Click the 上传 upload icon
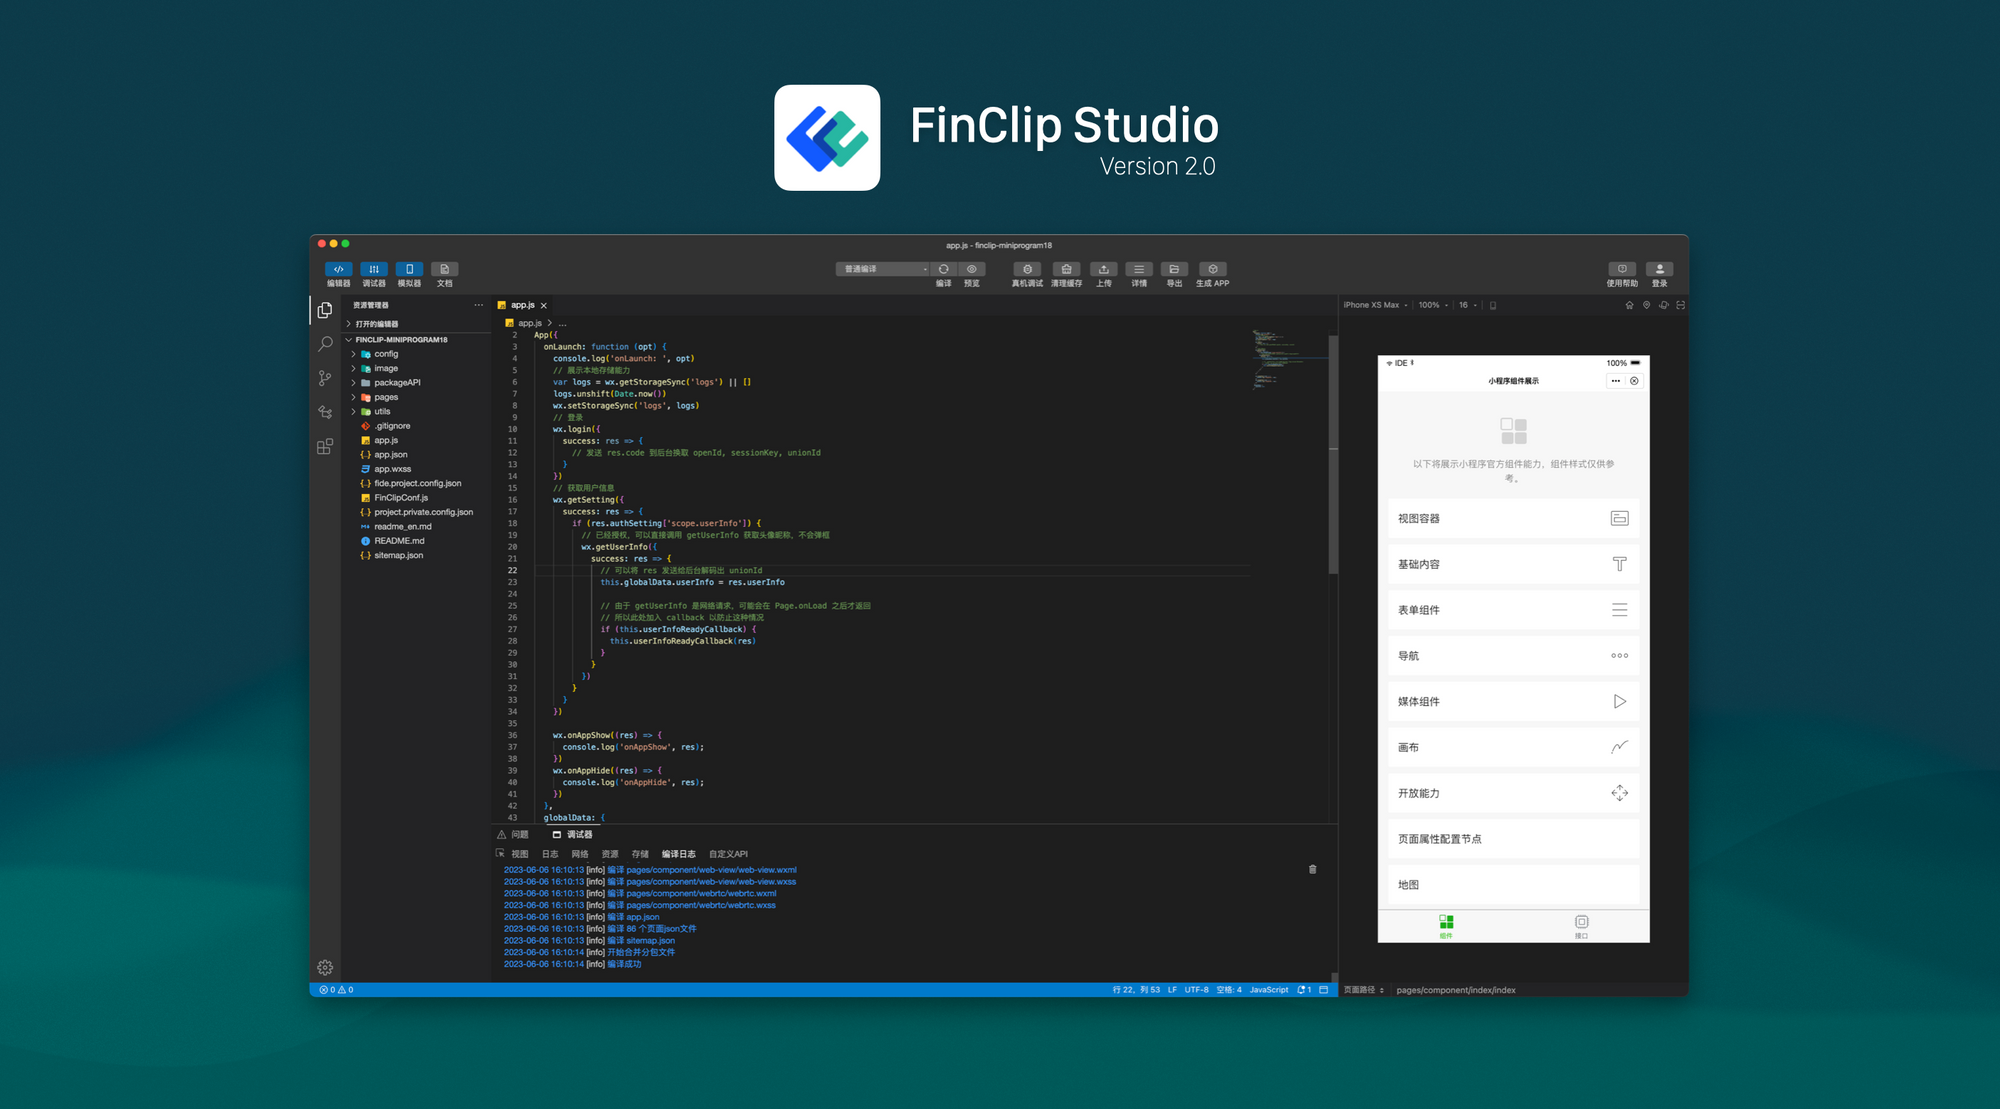The width and height of the screenshot is (2000, 1109). point(1103,269)
